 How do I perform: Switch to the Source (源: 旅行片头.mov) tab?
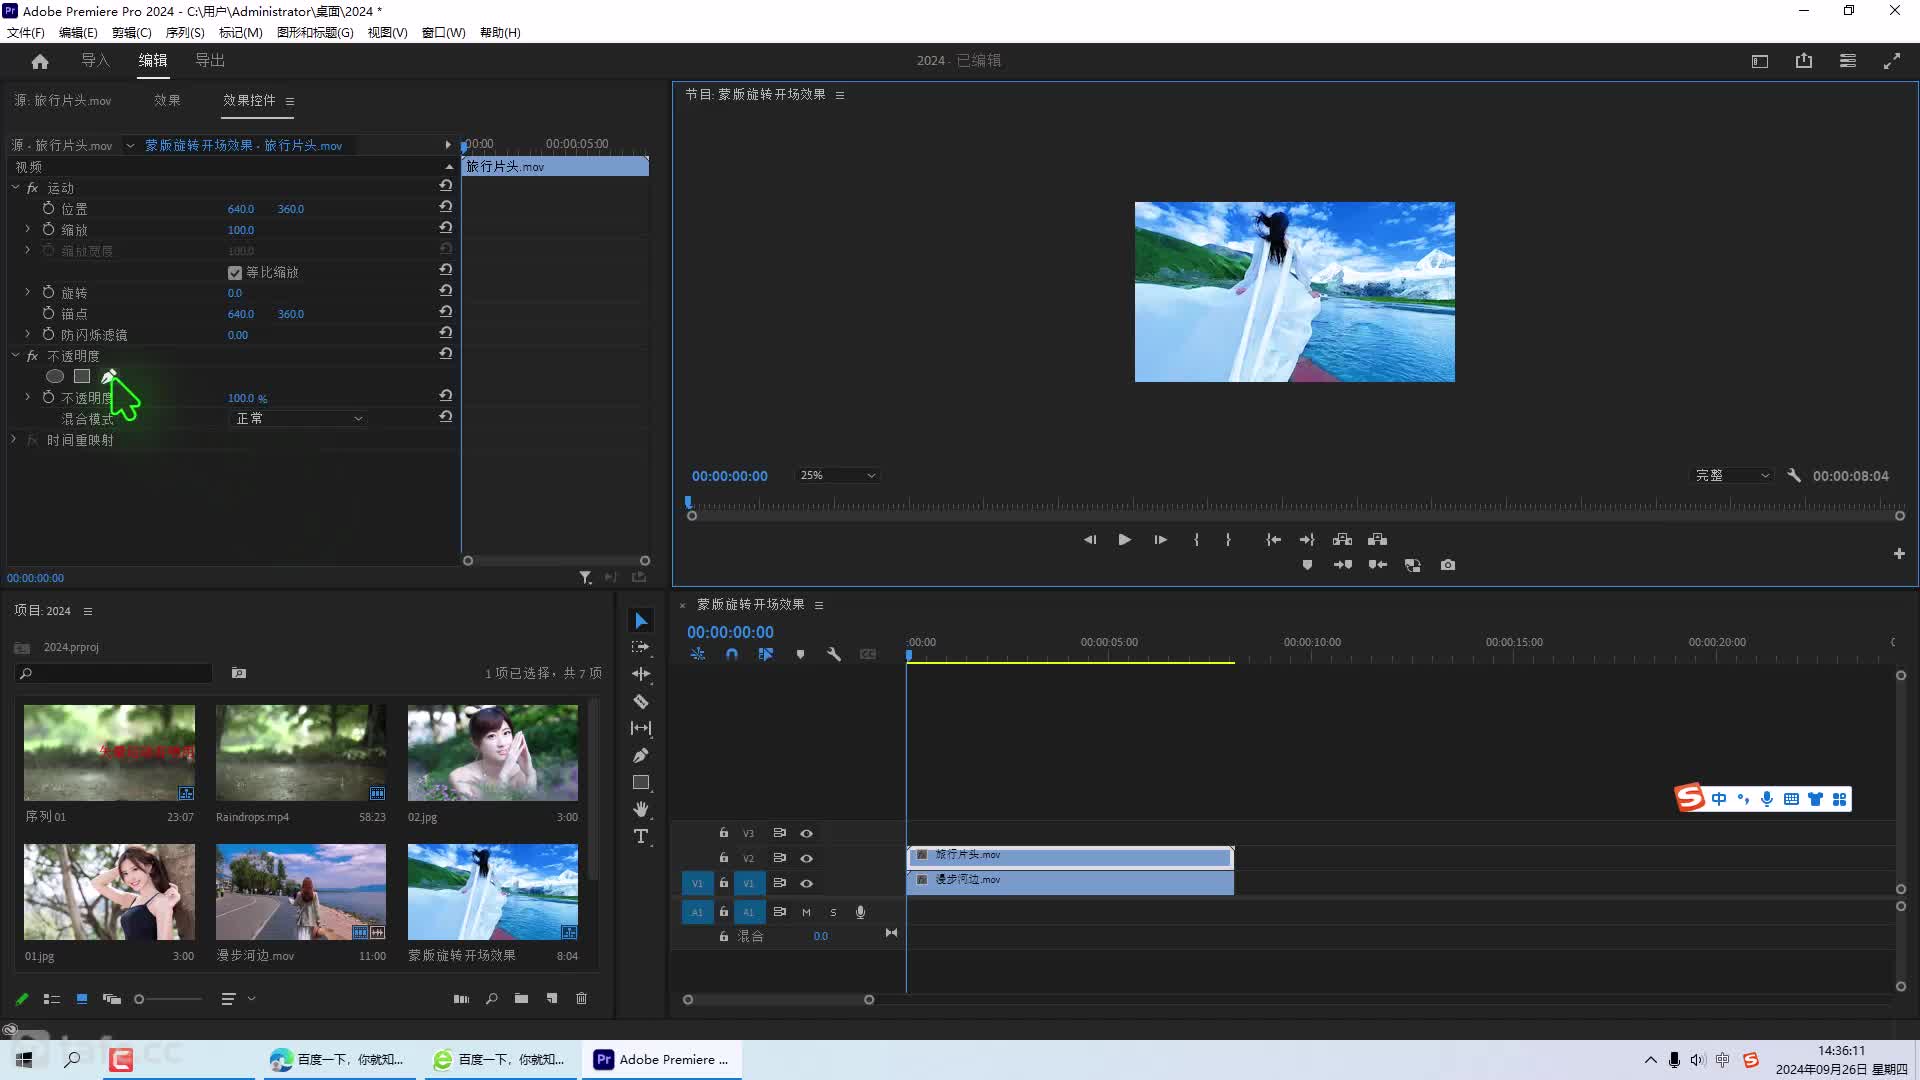(x=63, y=101)
